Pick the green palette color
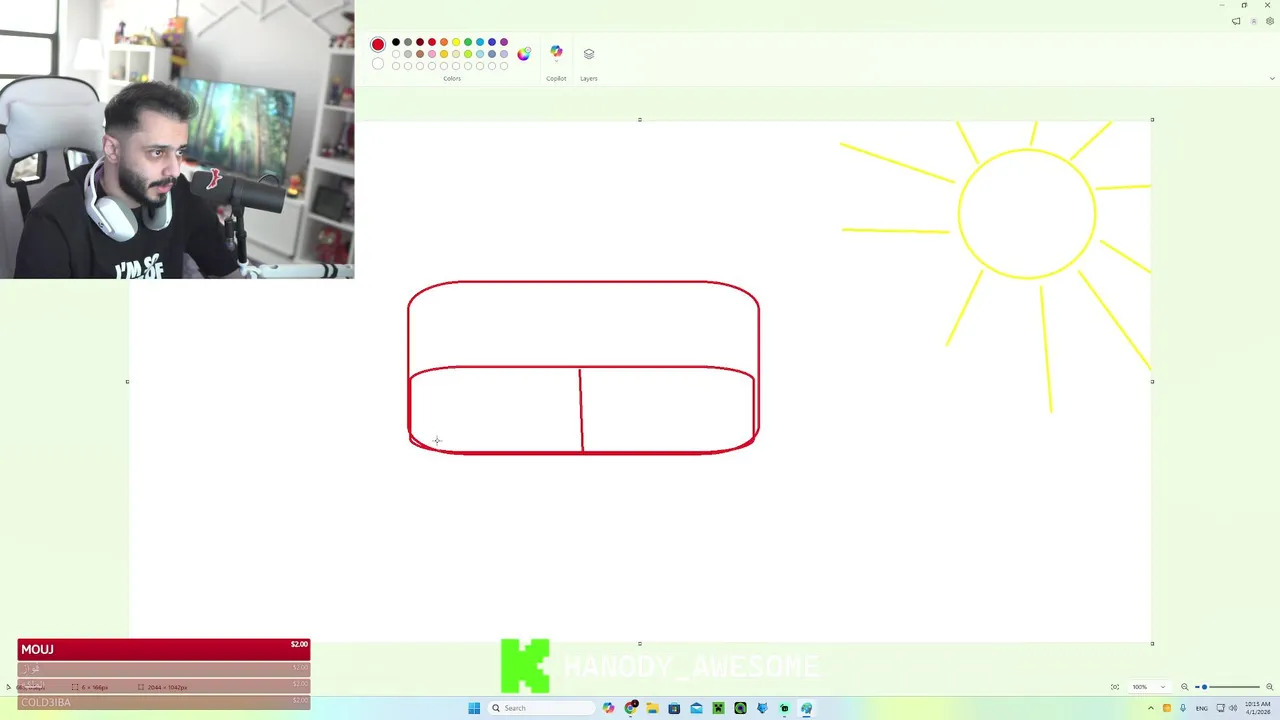Image resolution: width=1280 pixels, height=720 pixels. 468,42
